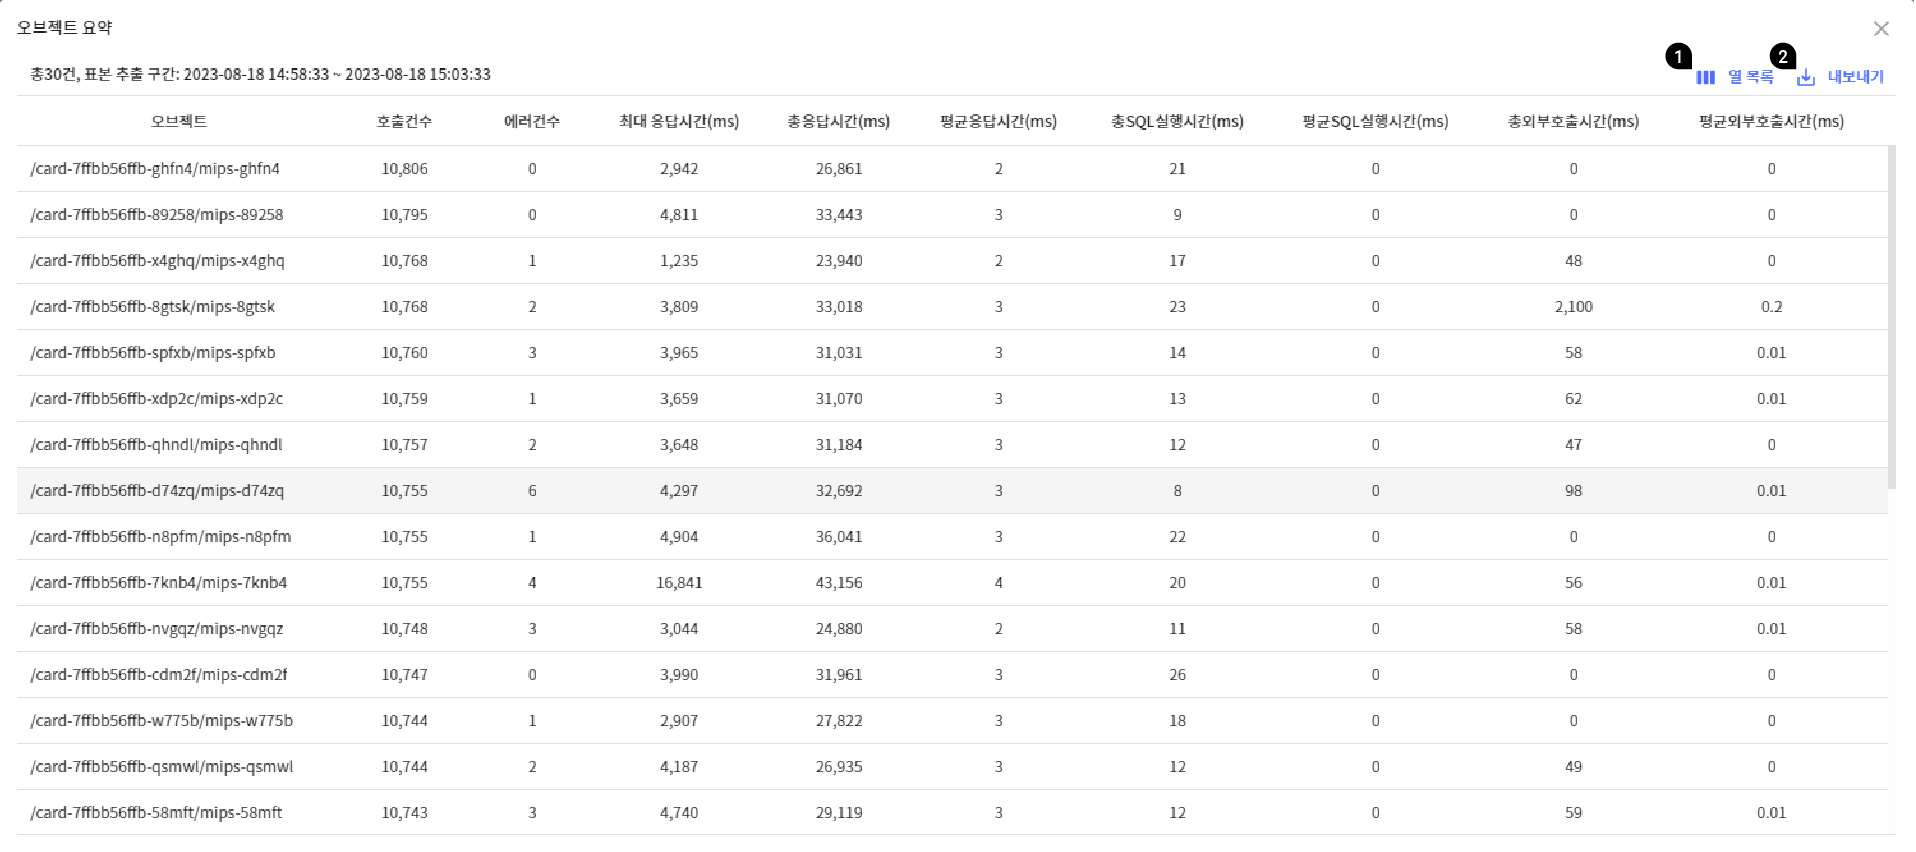Sort by 최대 응답시간(ms) header

click(679, 121)
